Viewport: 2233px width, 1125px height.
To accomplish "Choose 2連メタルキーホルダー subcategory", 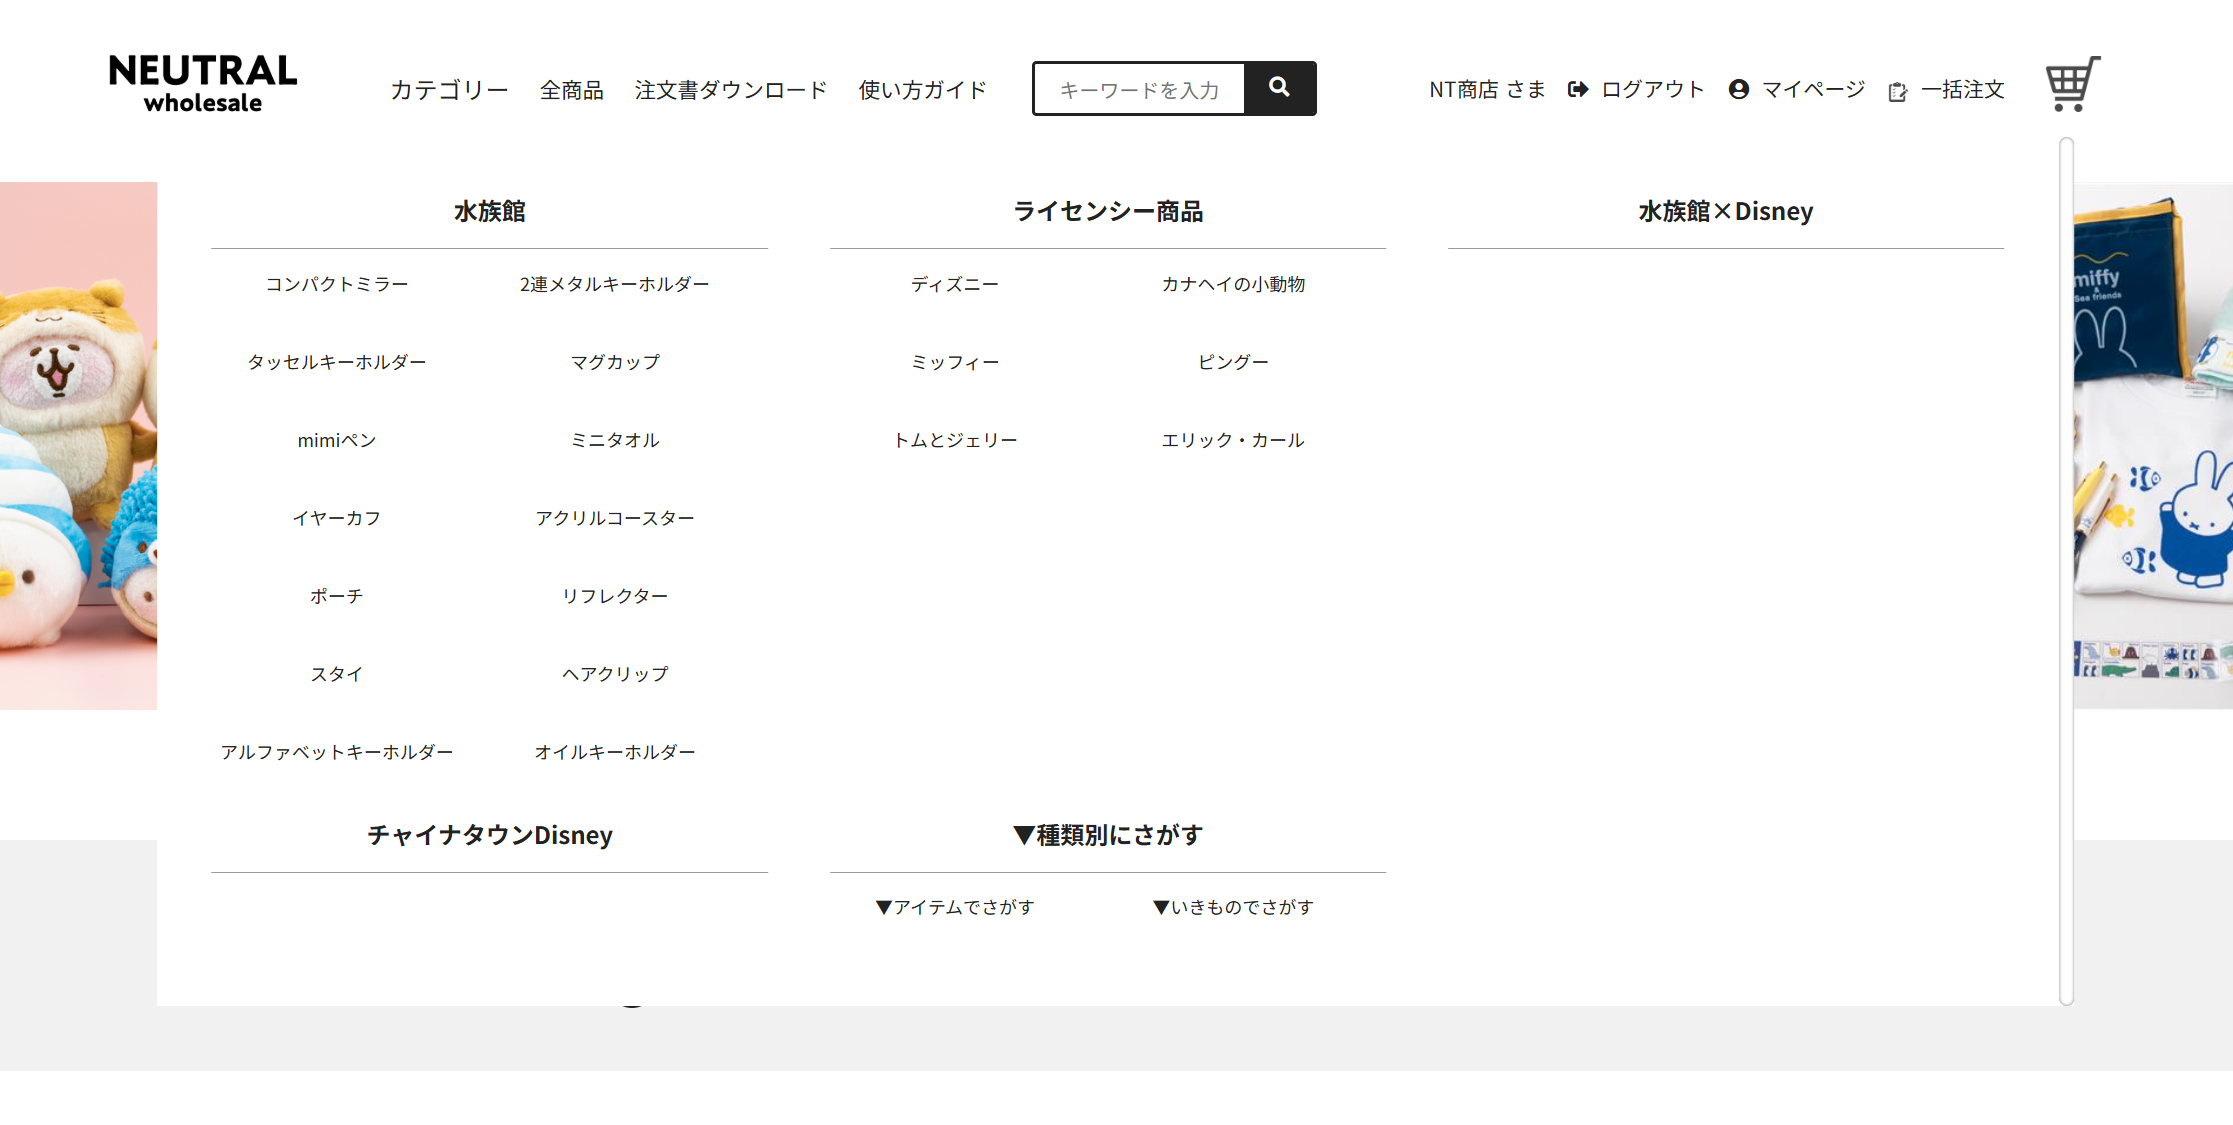I will click(x=615, y=284).
